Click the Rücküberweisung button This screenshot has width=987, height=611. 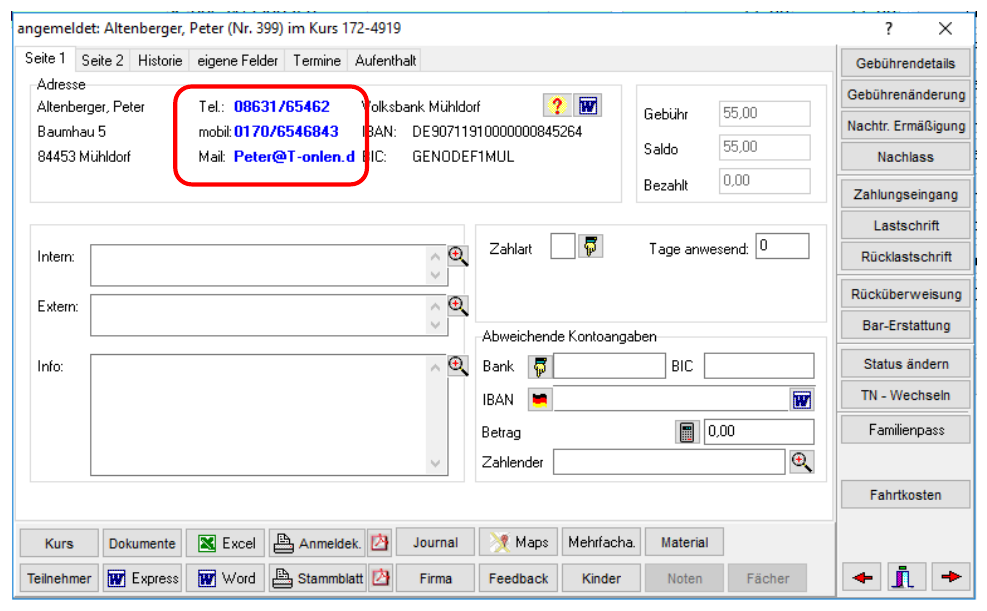[x=905, y=294]
